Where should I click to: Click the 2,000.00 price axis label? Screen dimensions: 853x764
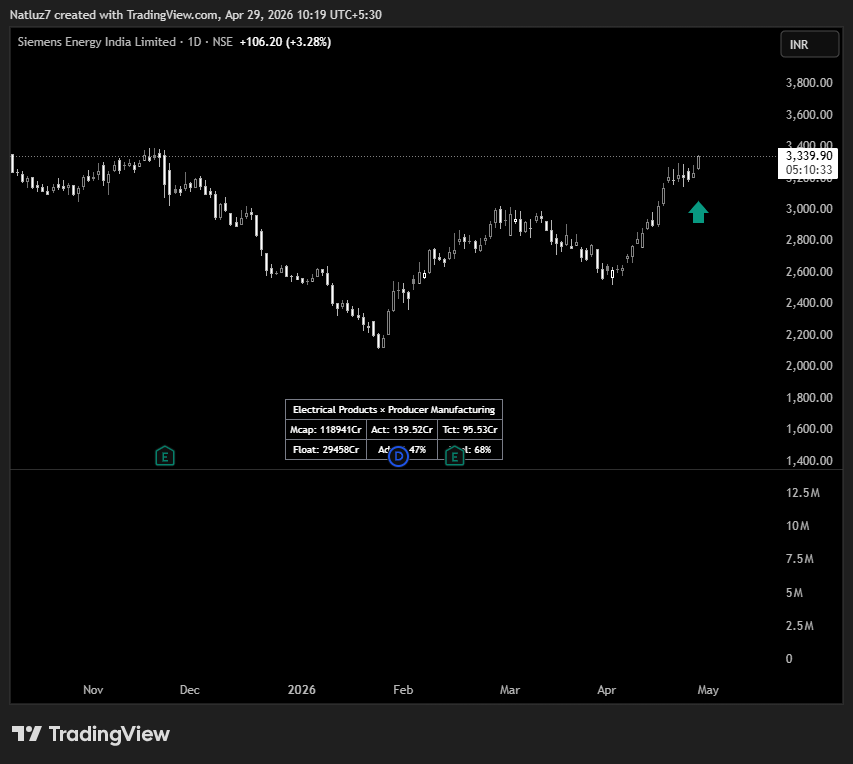[809, 366]
